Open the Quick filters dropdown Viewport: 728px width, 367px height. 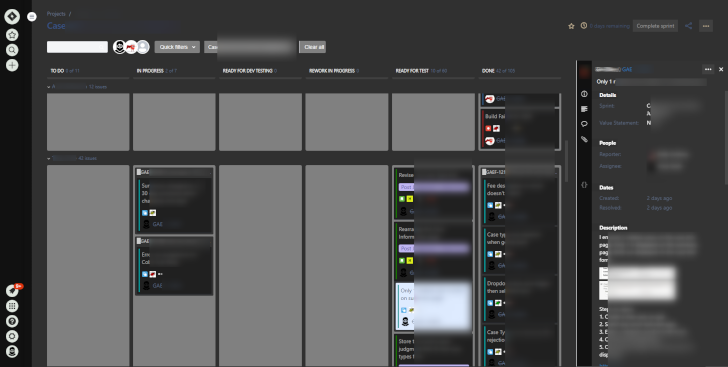coord(177,47)
